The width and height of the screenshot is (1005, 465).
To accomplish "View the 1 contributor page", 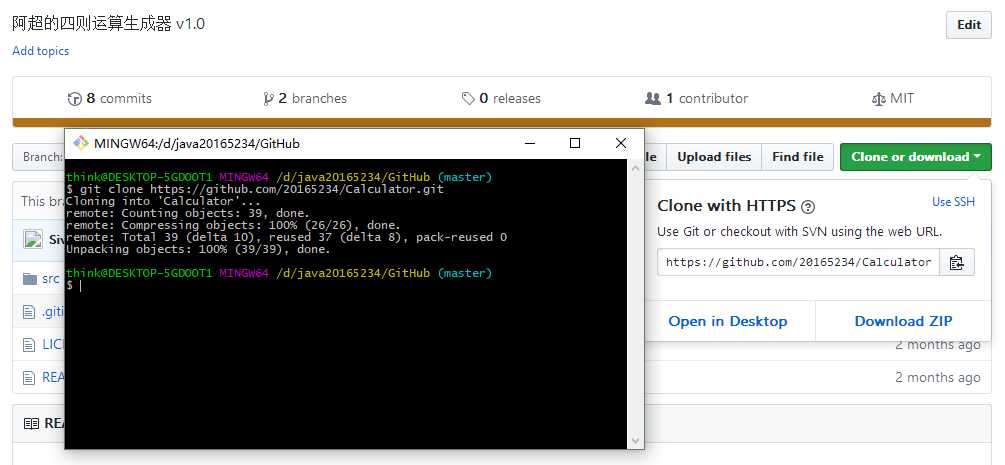I will coord(697,98).
